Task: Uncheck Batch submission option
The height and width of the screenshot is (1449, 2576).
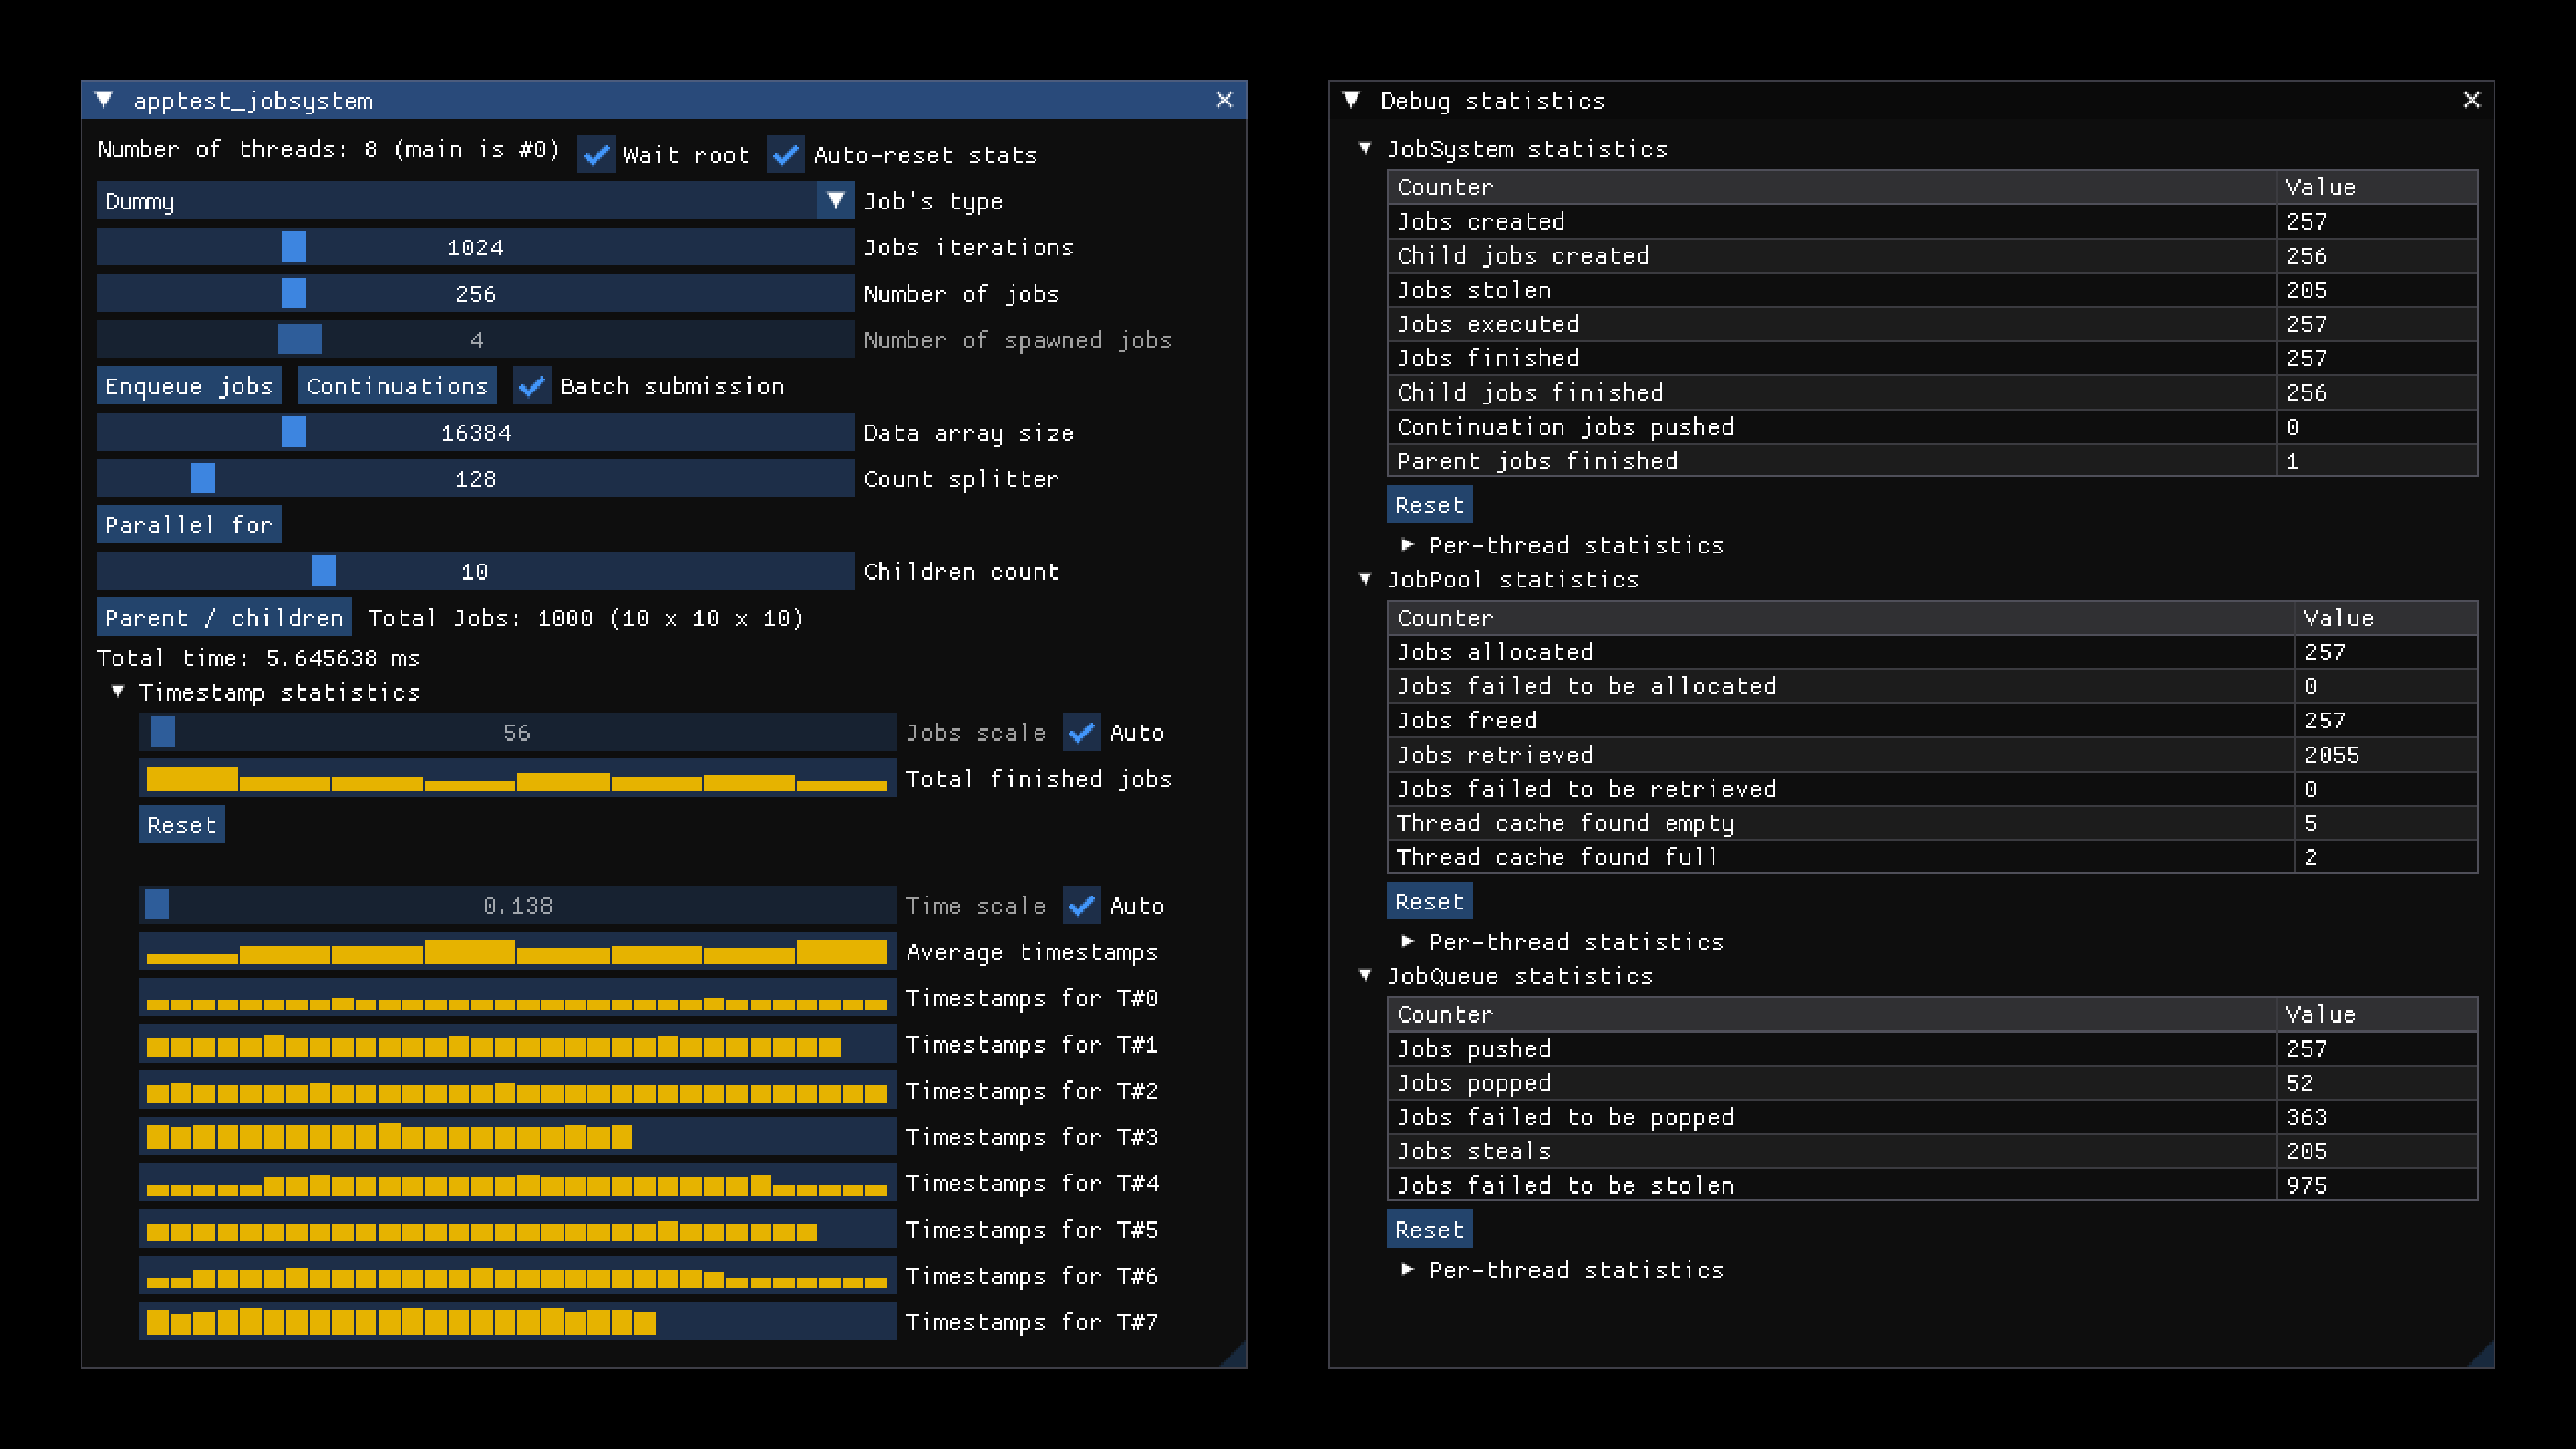Action: point(532,386)
